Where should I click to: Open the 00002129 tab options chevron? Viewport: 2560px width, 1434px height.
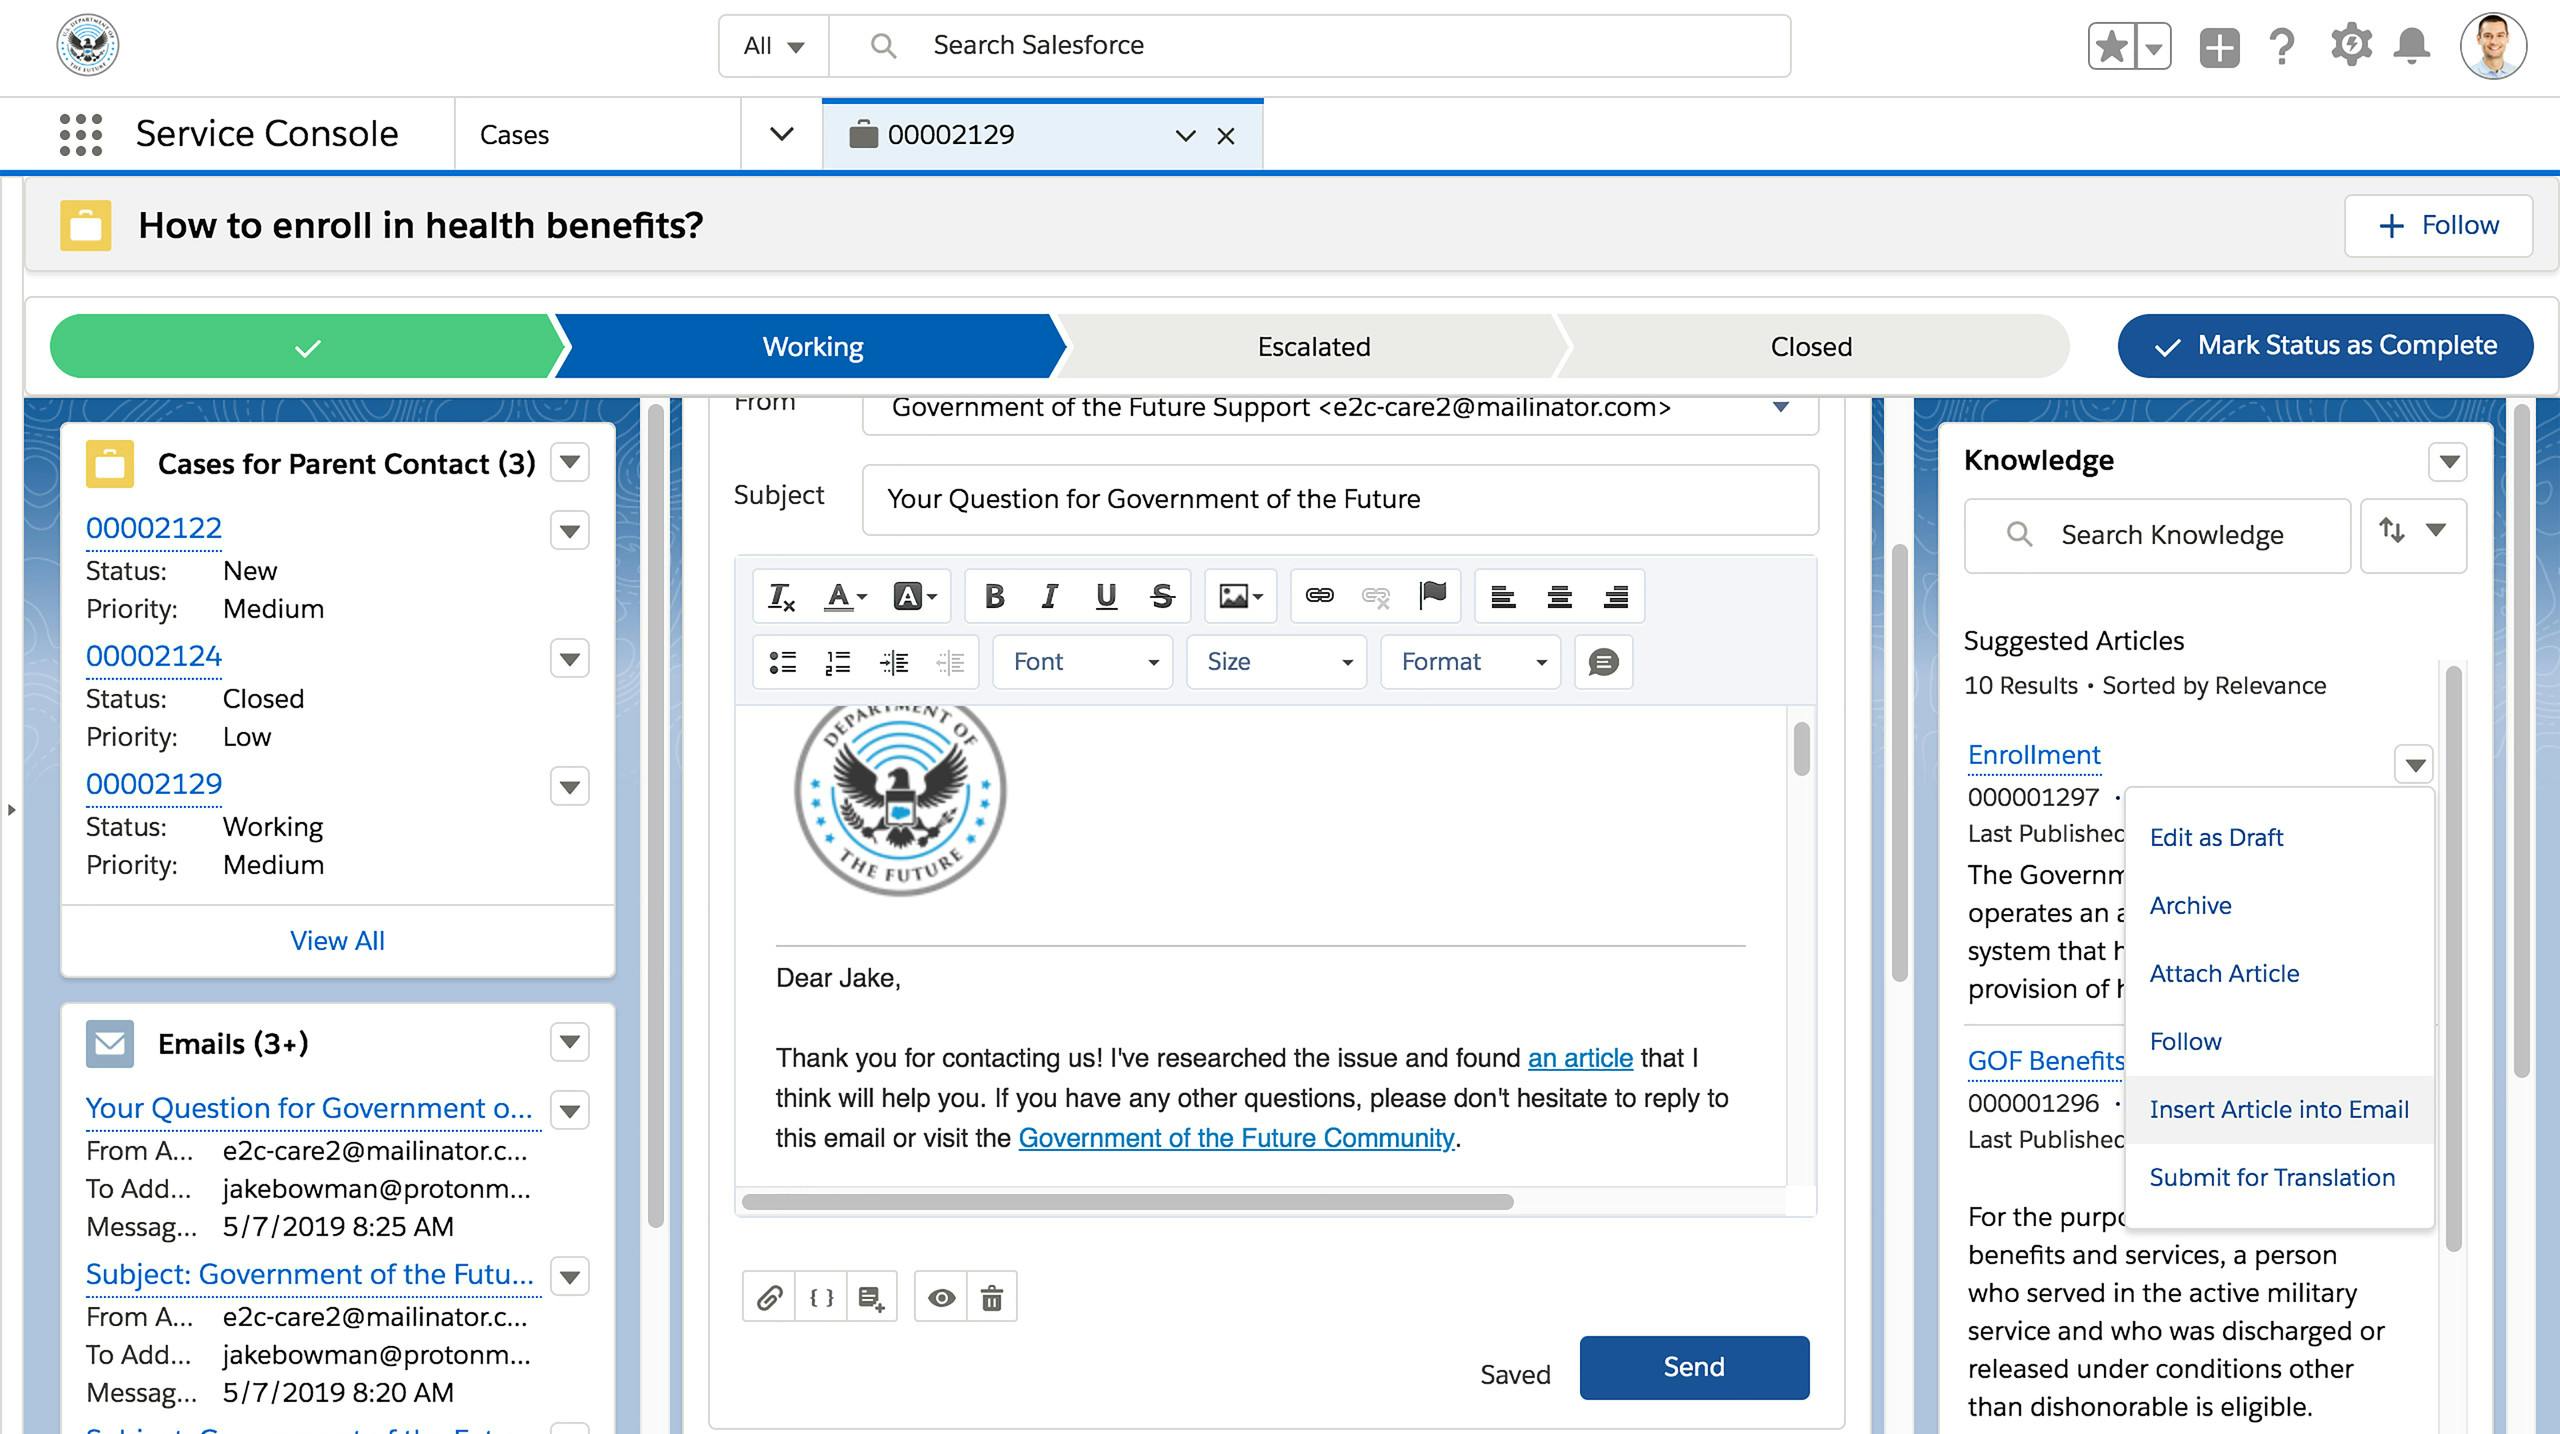1185,136
